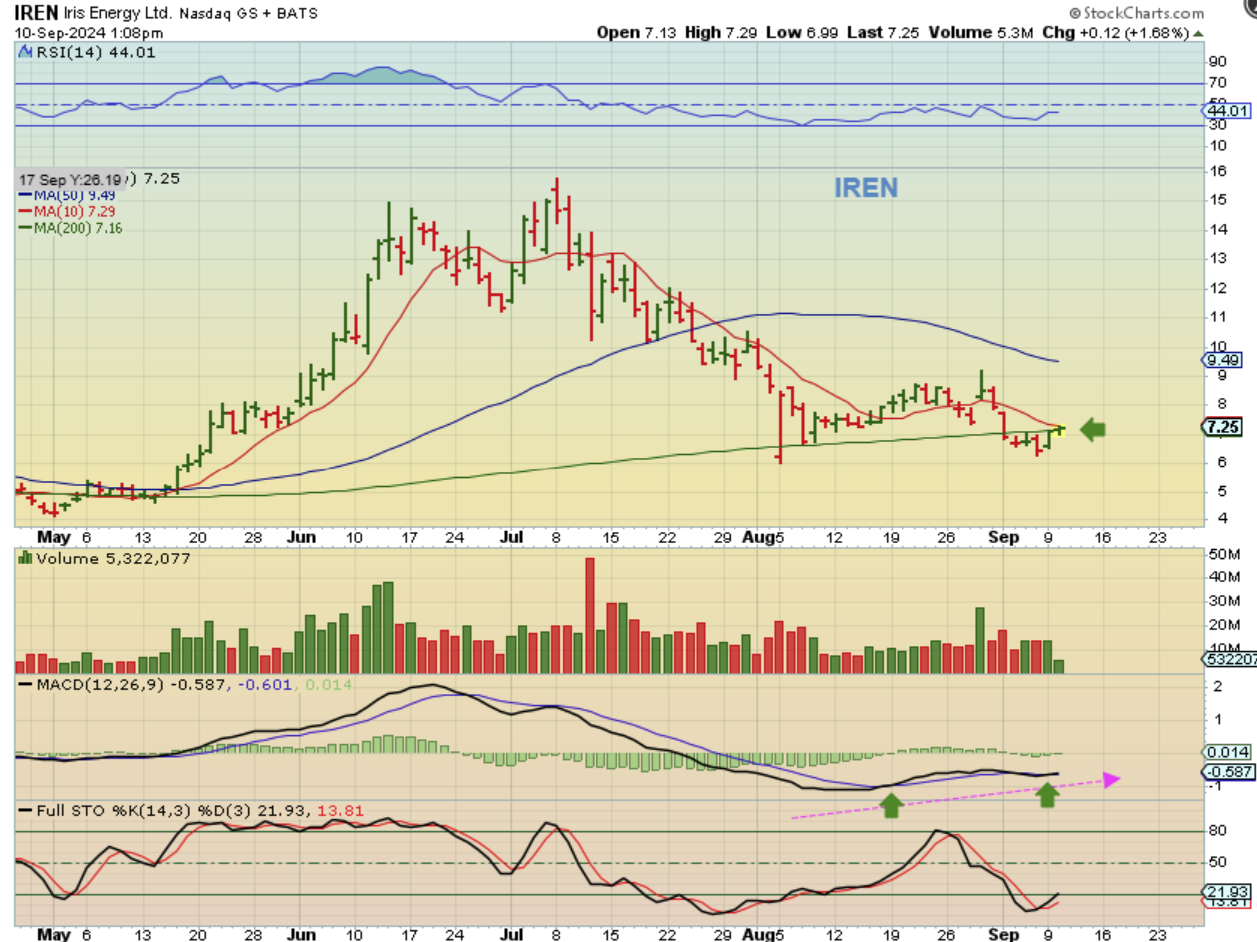Click the 0.014 histogram tag on the MACD axis

point(1226,752)
